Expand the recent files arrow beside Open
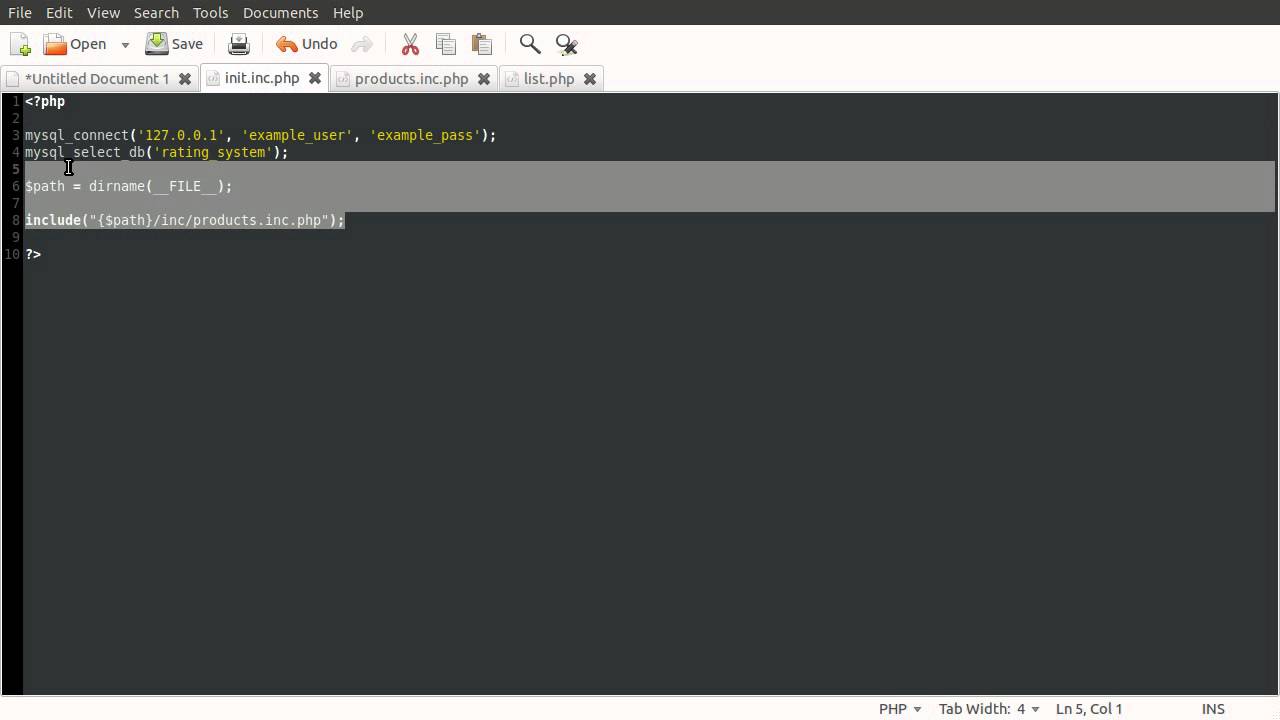Screen dimensions: 1280x720 pos(125,45)
